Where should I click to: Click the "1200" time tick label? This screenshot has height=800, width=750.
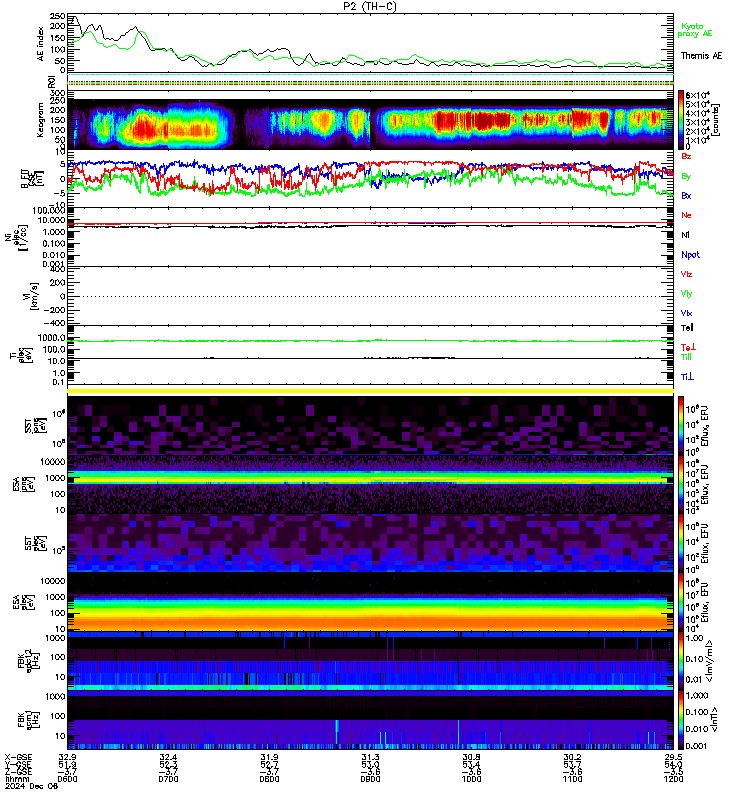[x=673, y=779]
